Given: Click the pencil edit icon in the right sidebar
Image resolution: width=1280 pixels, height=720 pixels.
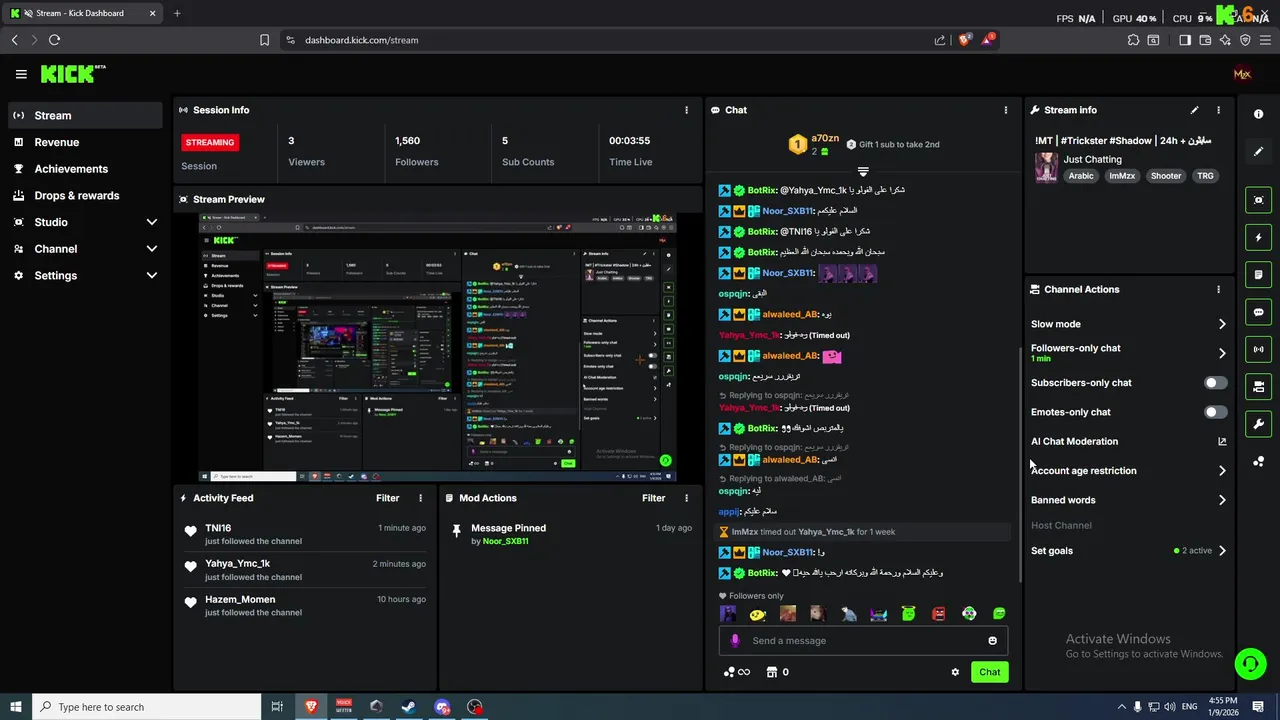Looking at the screenshot, I should [x=1259, y=152].
